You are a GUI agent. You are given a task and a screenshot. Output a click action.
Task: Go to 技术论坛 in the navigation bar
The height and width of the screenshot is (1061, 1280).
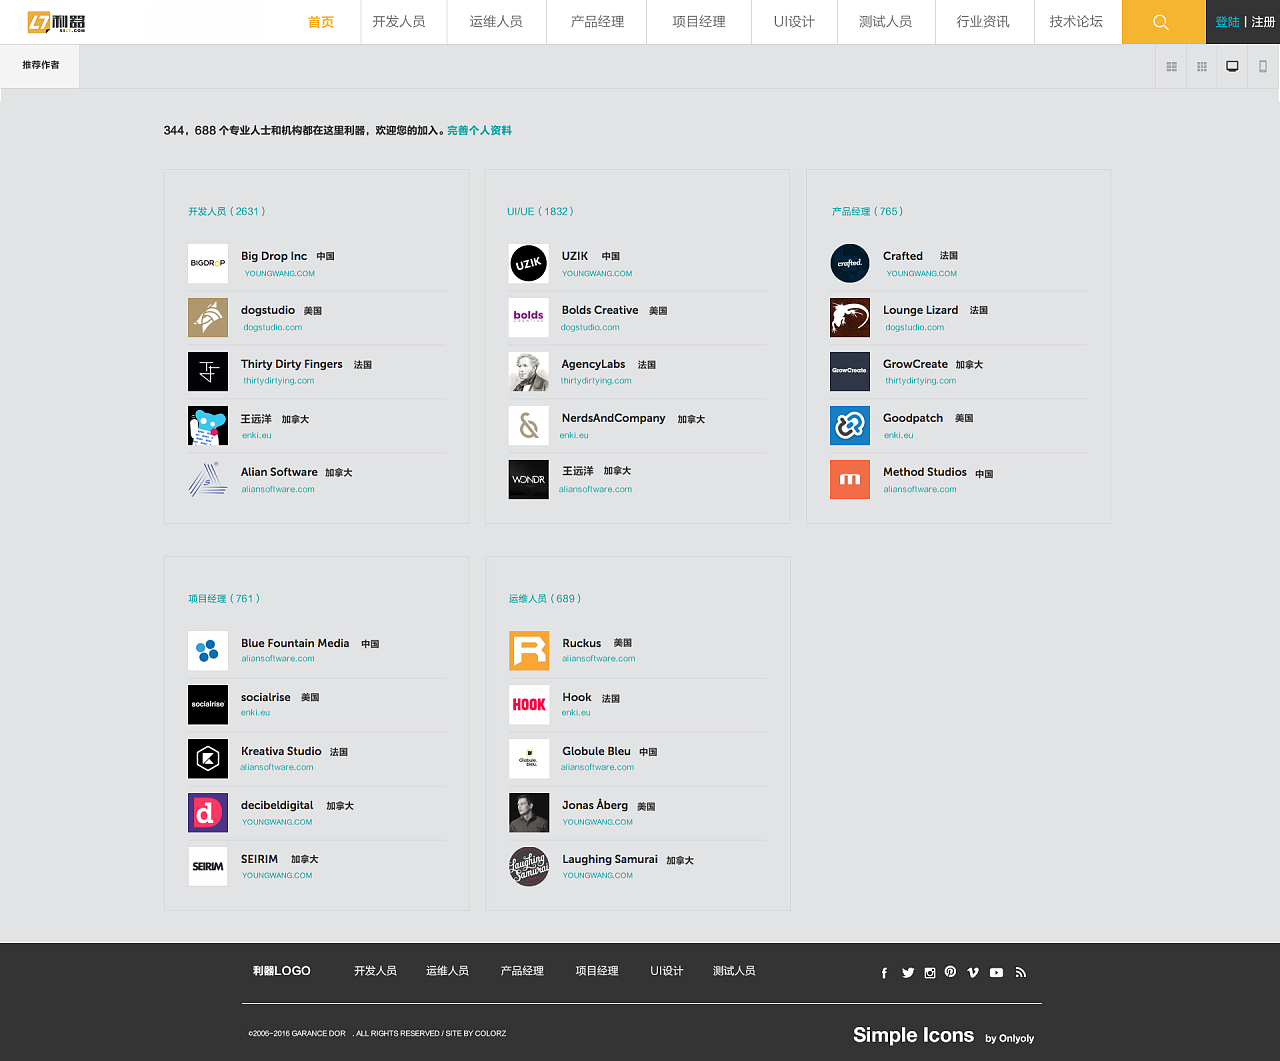tap(1076, 22)
